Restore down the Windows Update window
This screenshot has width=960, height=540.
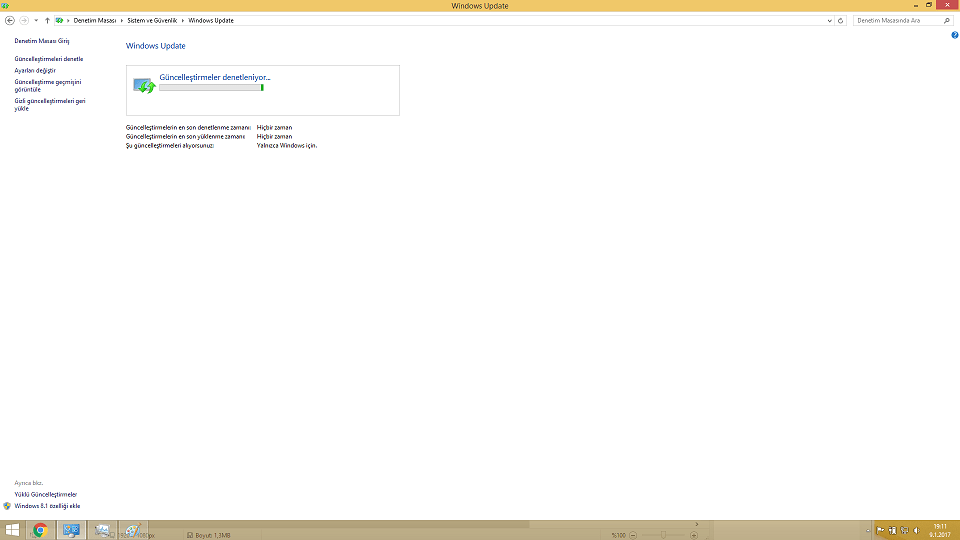coord(929,5)
